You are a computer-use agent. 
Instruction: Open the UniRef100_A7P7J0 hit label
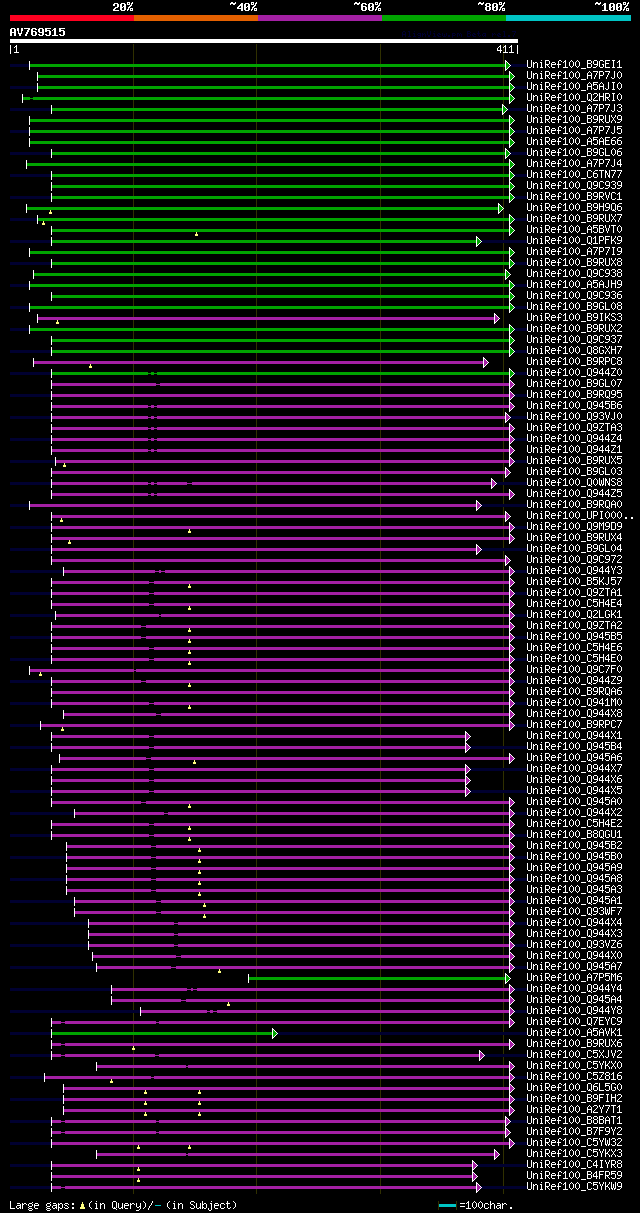click(574, 76)
